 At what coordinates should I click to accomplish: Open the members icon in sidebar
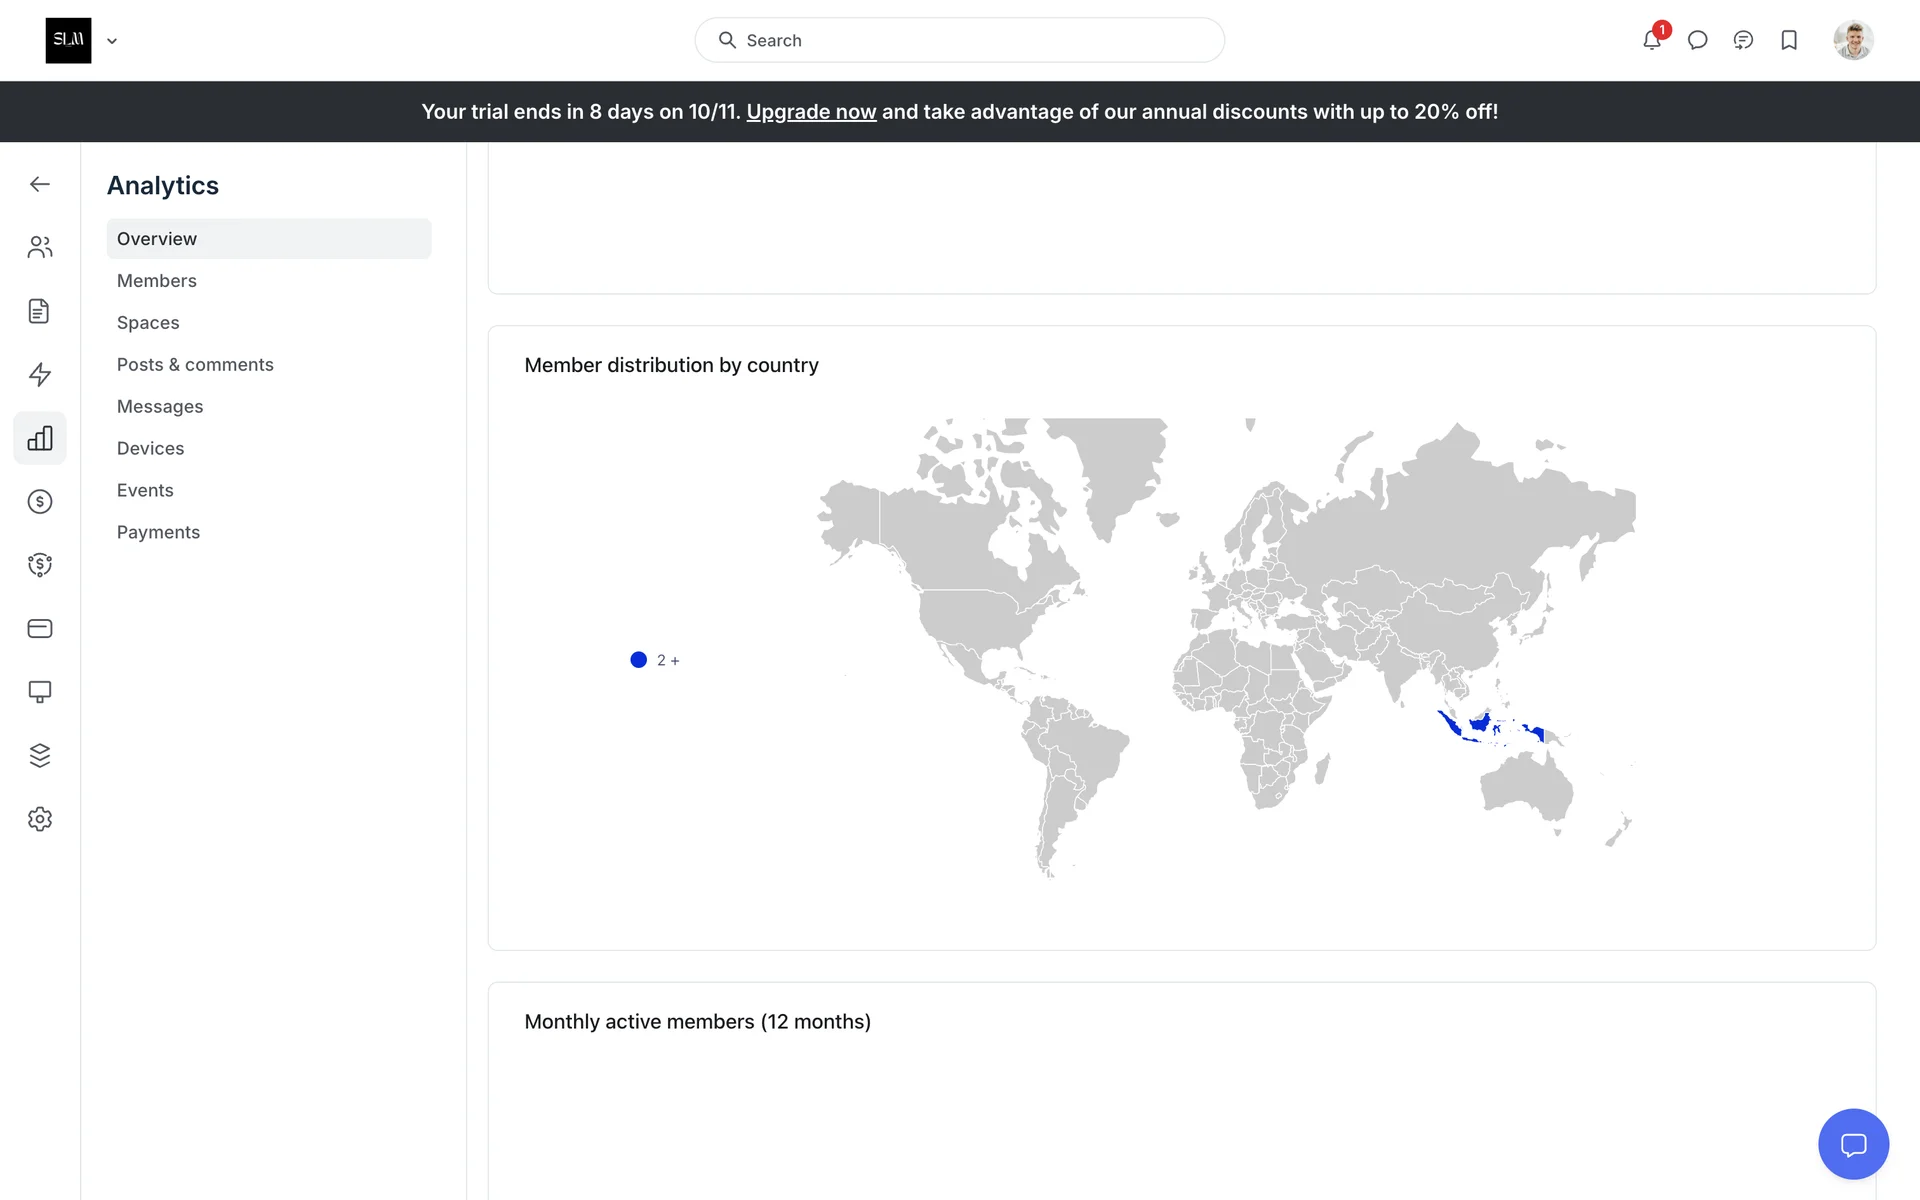[x=40, y=247]
